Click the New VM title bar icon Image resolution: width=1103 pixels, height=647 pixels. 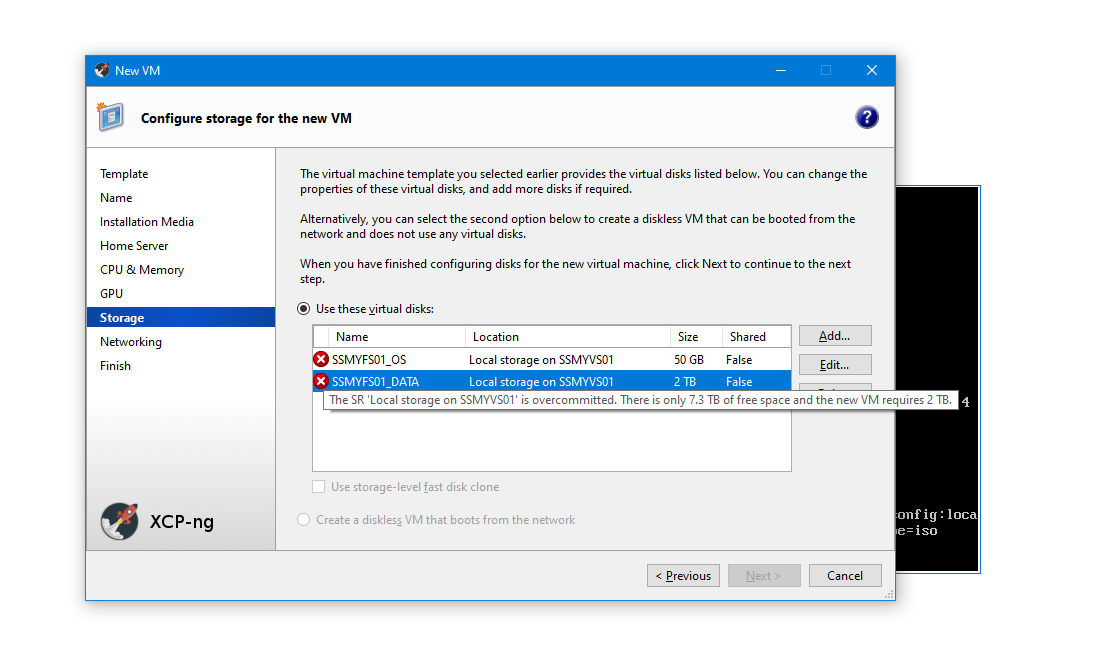click(102, 70)
